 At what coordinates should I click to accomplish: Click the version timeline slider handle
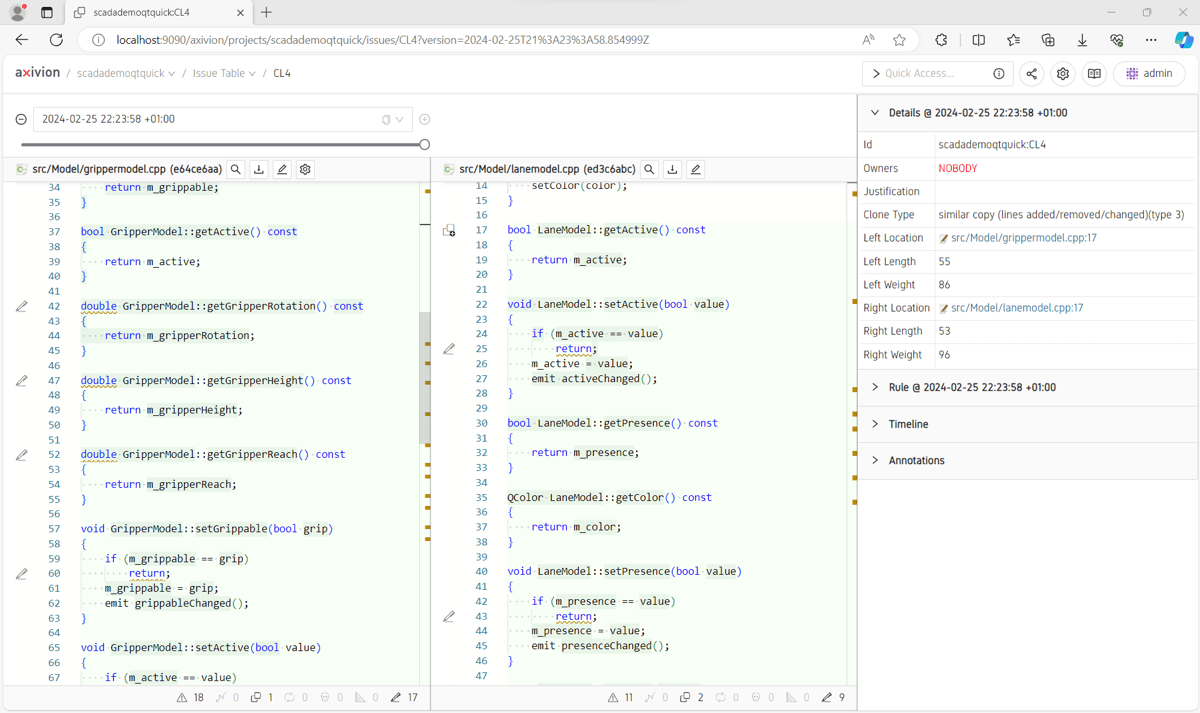[x=424, y=145]
